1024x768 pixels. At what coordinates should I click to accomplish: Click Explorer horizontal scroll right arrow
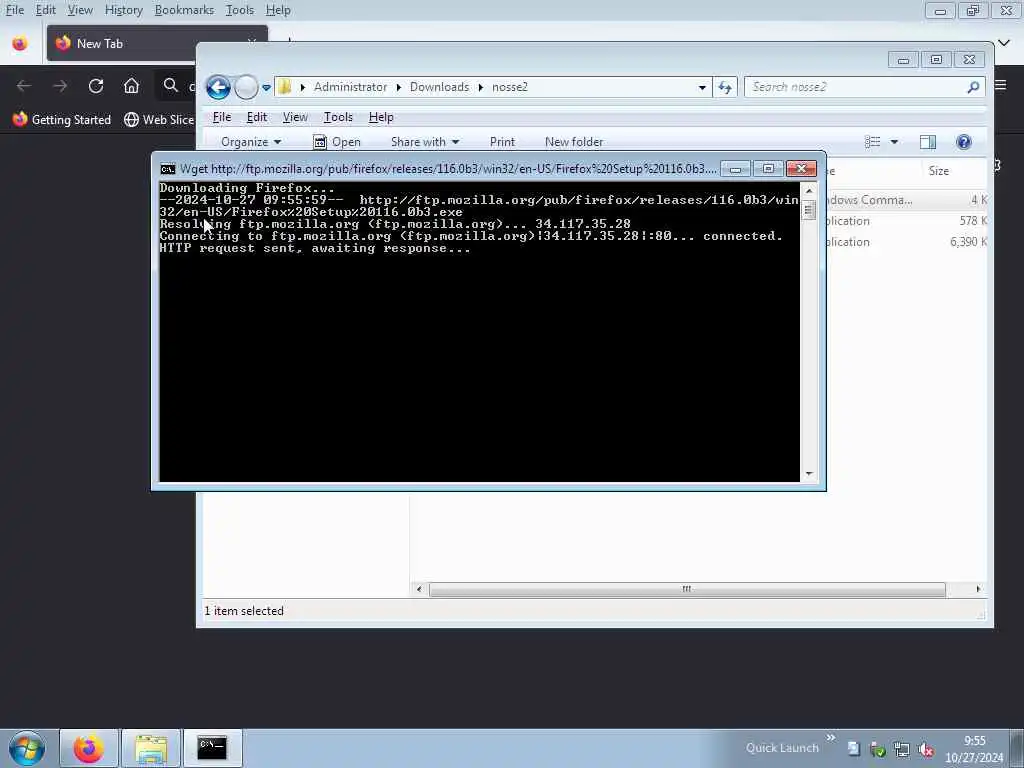[x=978, y=589]
